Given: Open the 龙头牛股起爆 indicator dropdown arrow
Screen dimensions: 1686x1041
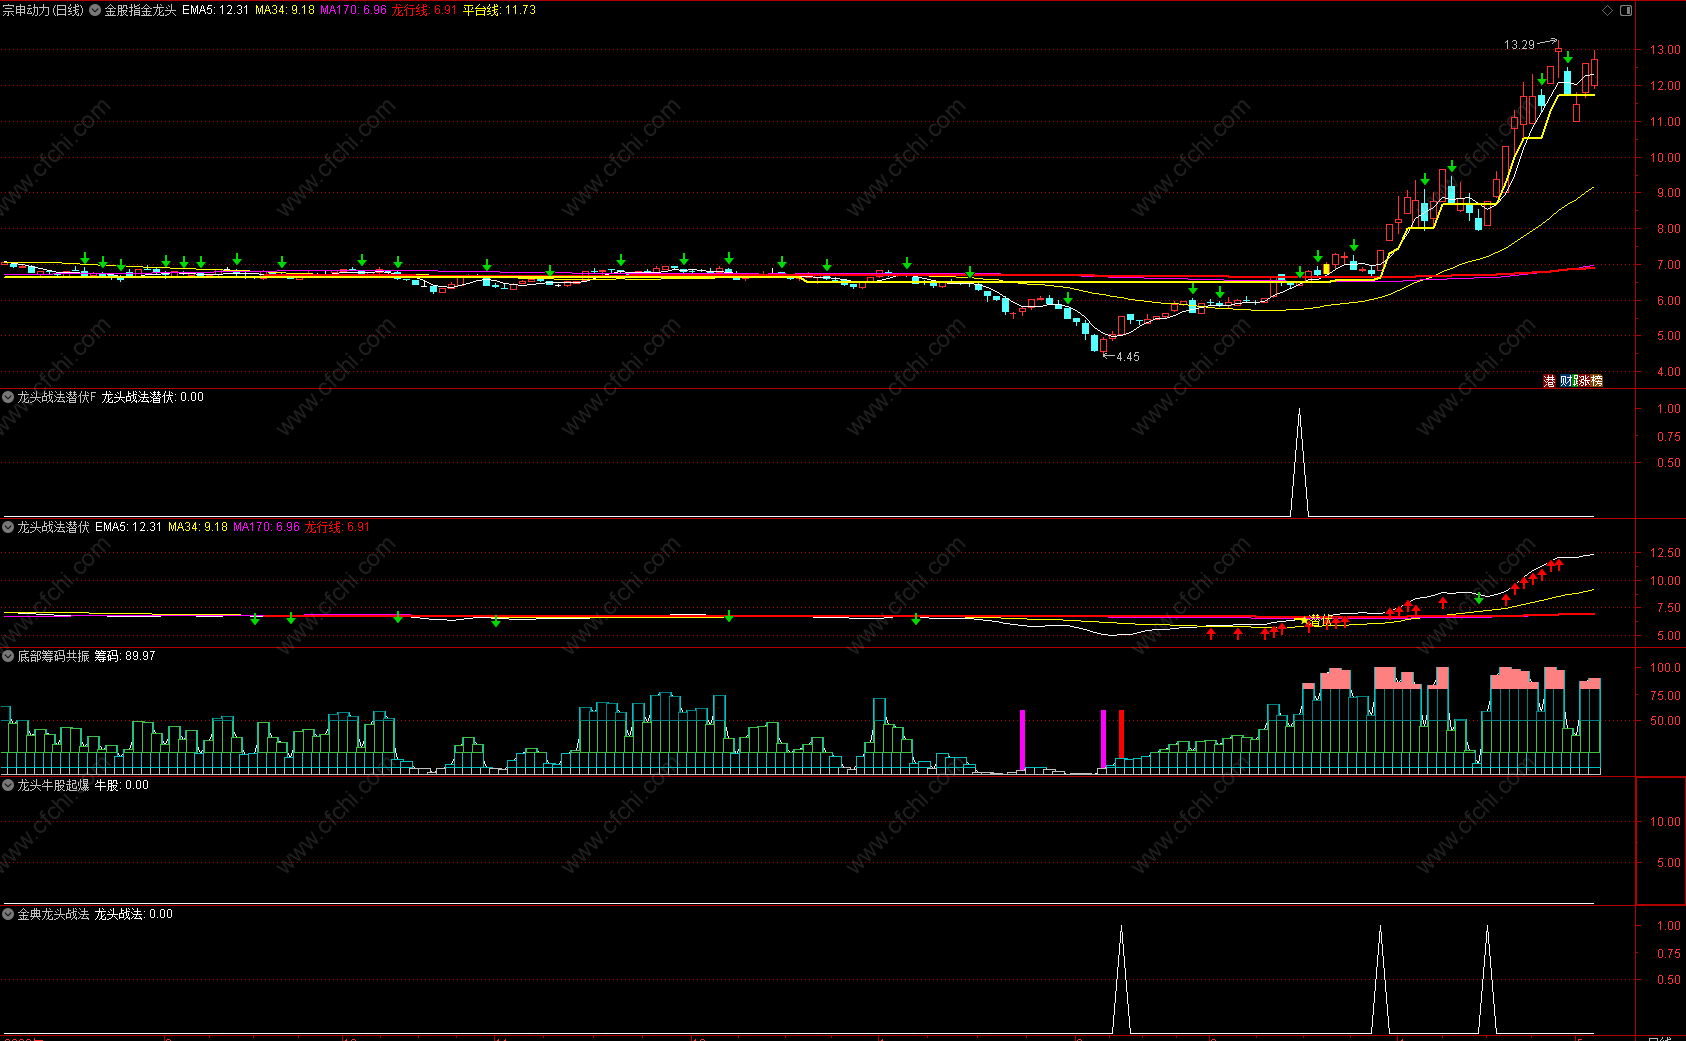Looking at the screenshot, I should pyautogui.click(x=8, y=785).
